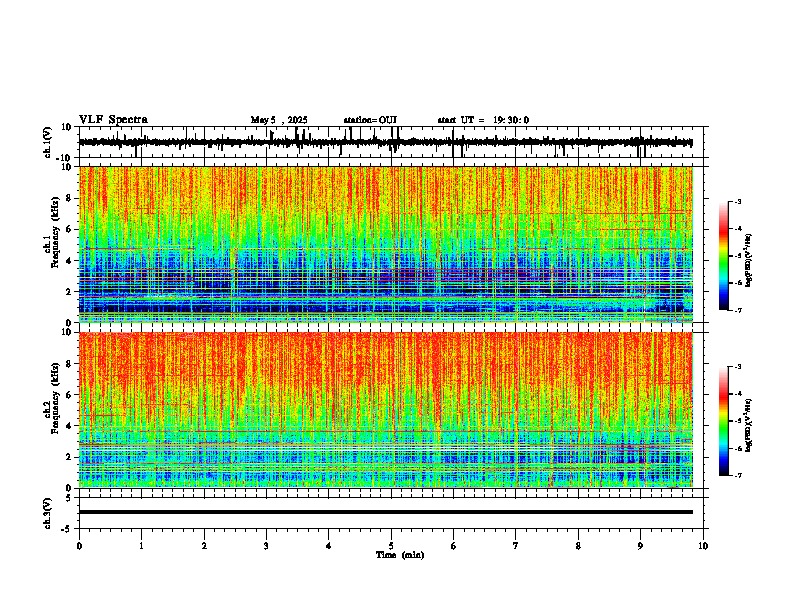Click the ch.1 spectrogram color scale bar
This screenshot has height=612, width=792.
pyautogui.click(x=724, y=256)
